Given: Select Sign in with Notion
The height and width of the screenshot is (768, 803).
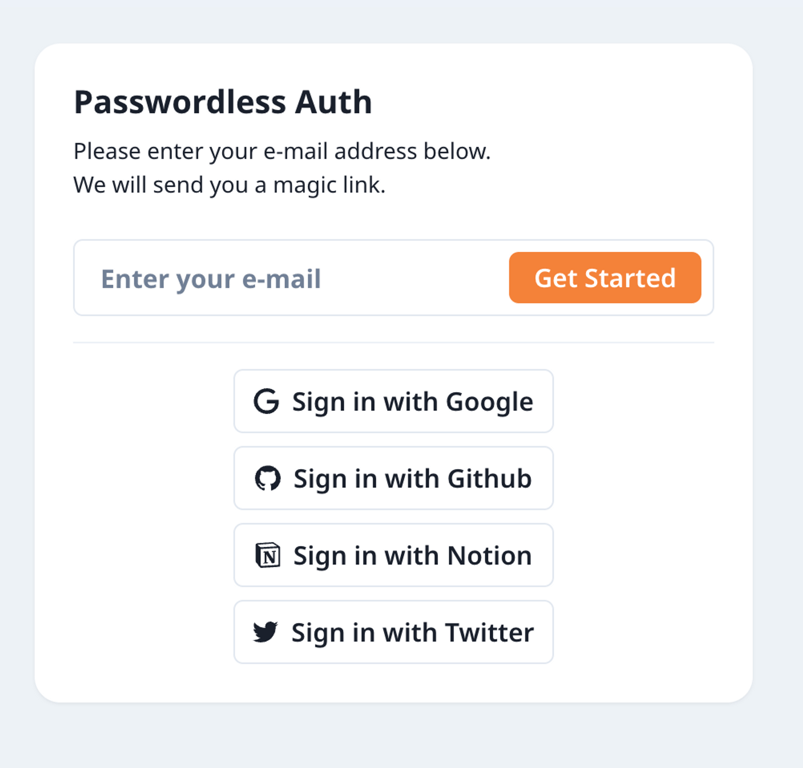Looking at the screenshot, I should pyautogui.click(x=393, y=556).
